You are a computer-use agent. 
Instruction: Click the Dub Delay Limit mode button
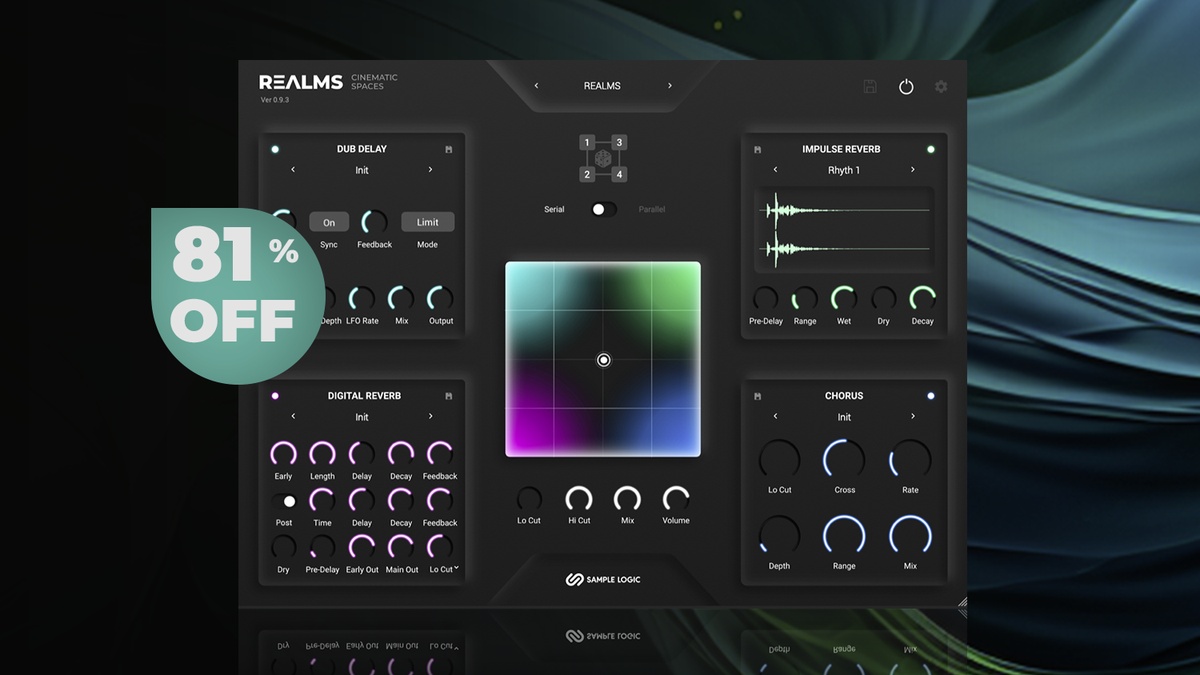click(428, 222)
